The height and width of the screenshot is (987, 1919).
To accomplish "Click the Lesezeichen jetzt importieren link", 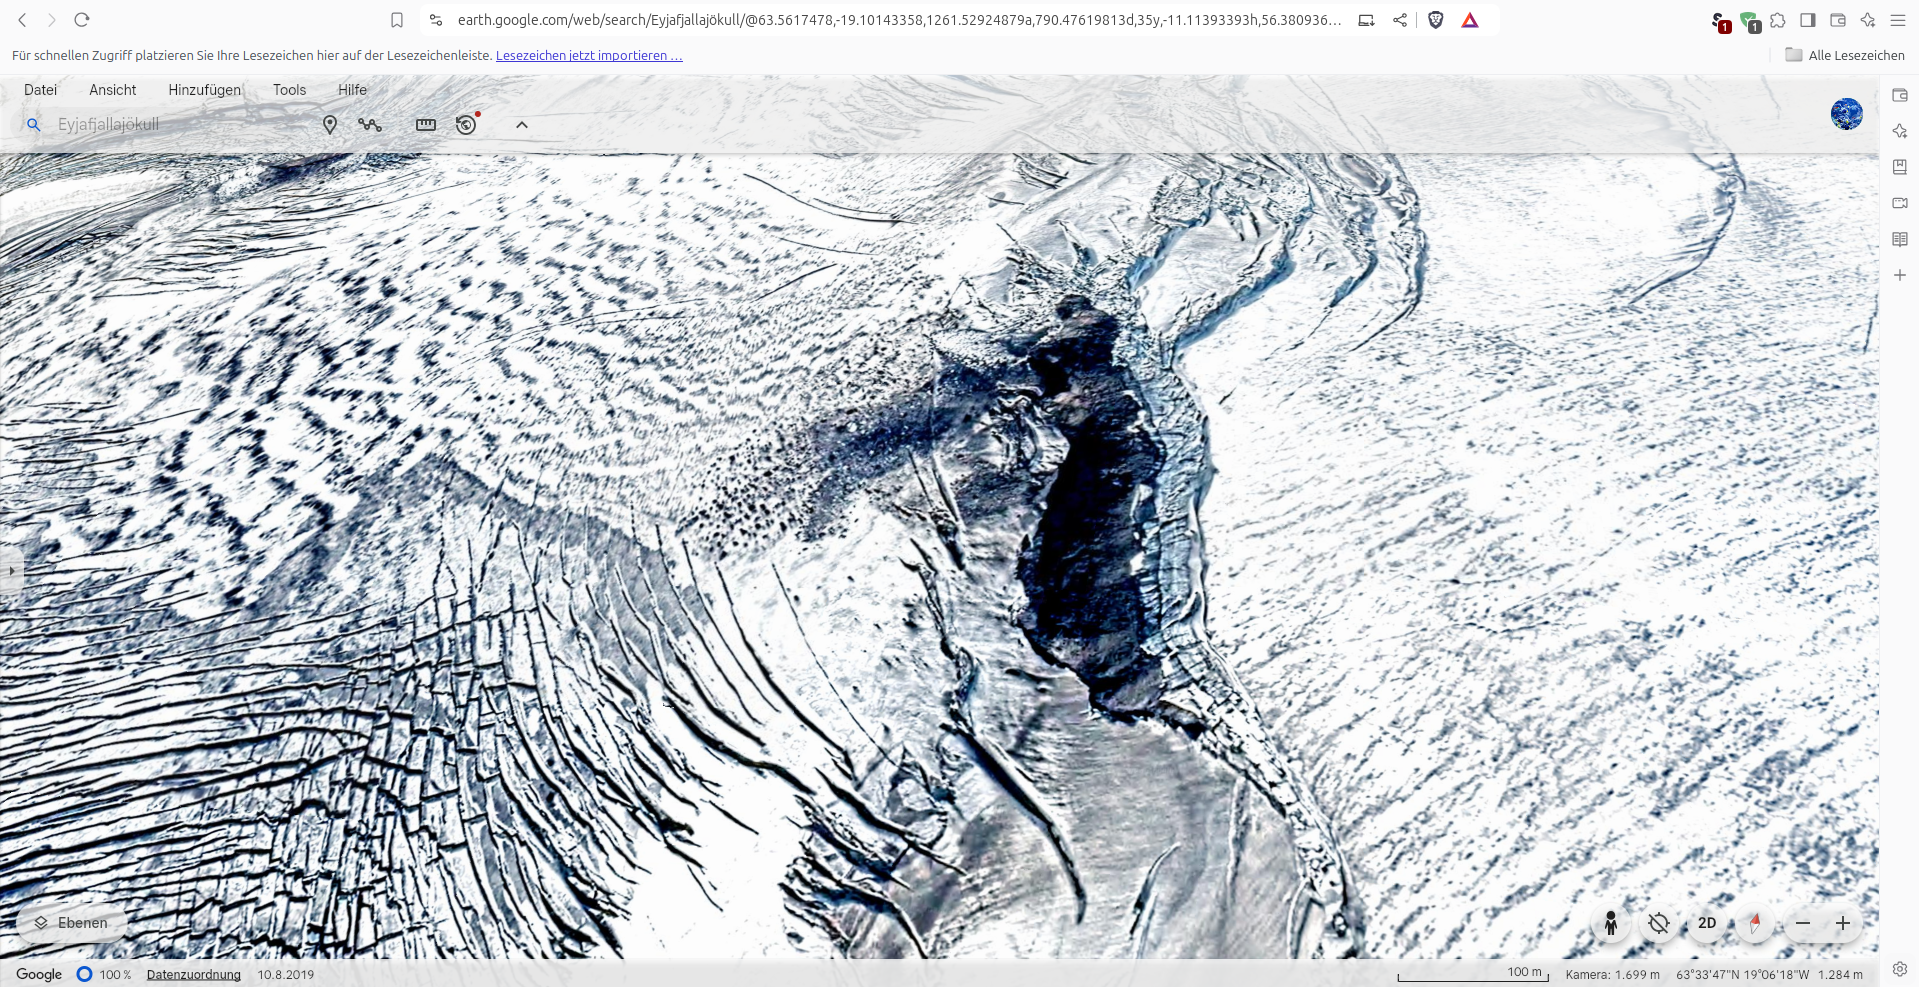I will (589, 56).
